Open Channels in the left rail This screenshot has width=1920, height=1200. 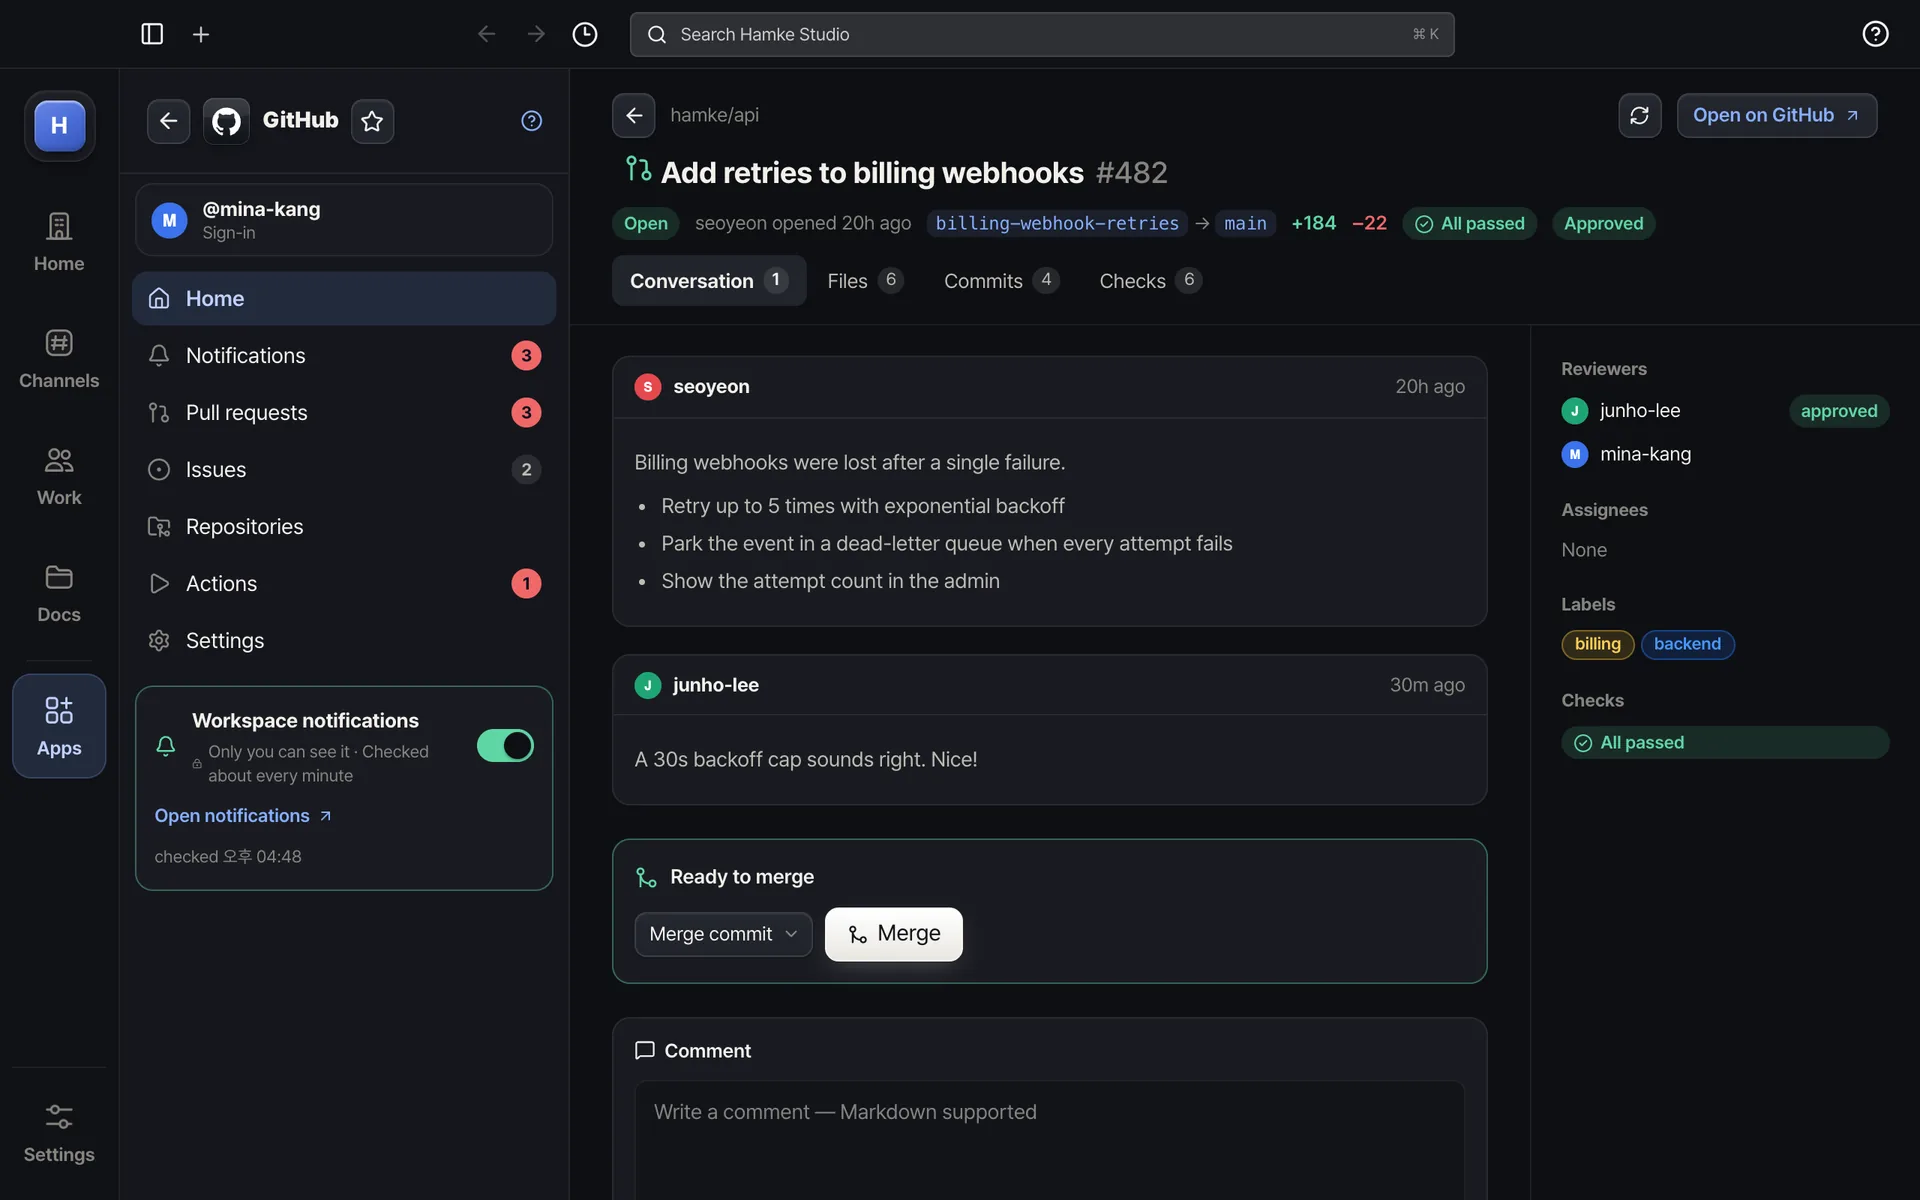coord(59,359)
